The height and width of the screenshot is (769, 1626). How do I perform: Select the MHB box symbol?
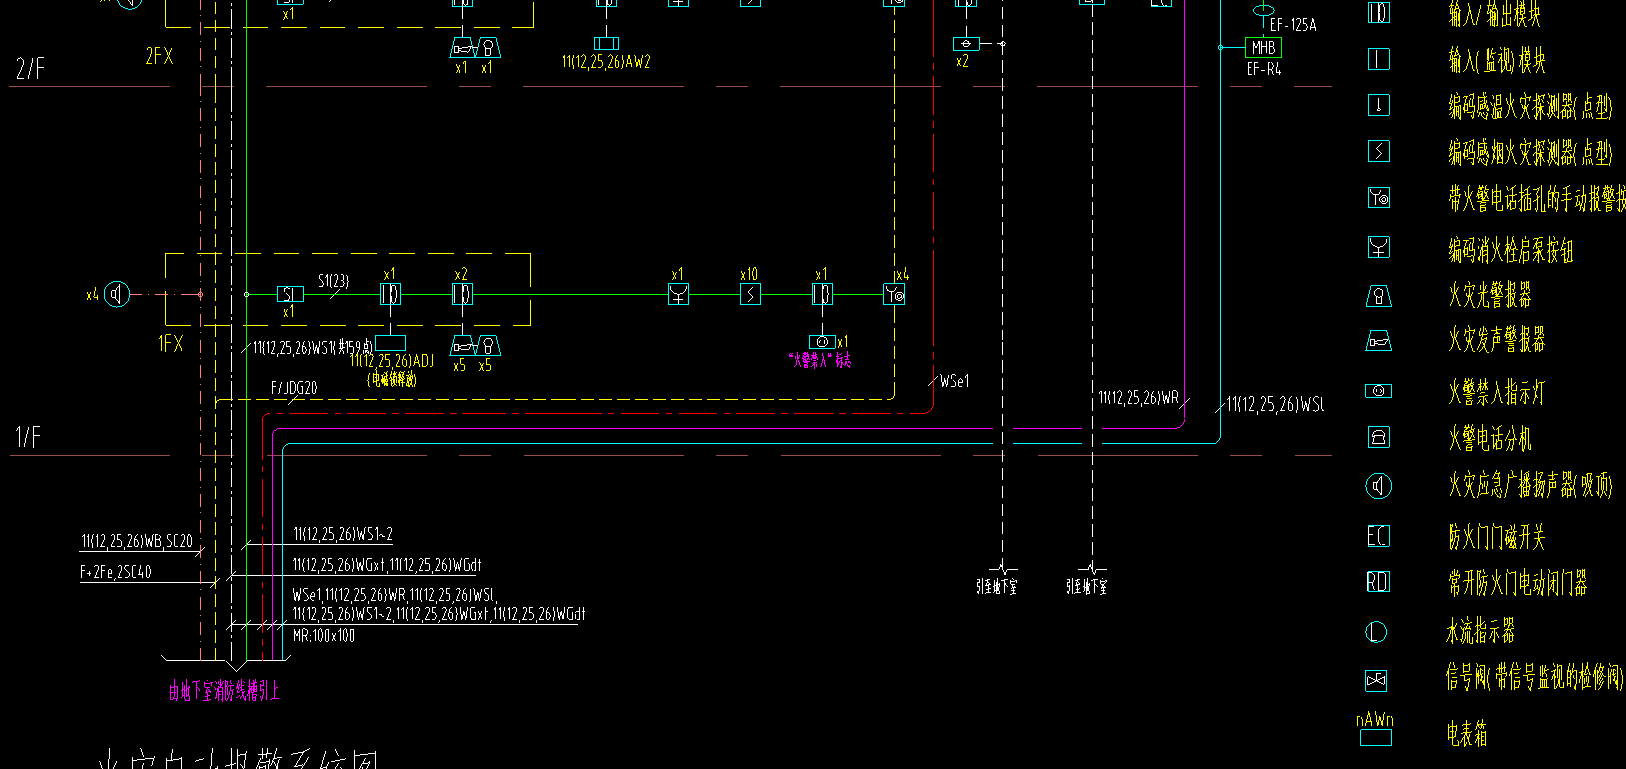click(x=1264, y=47)
